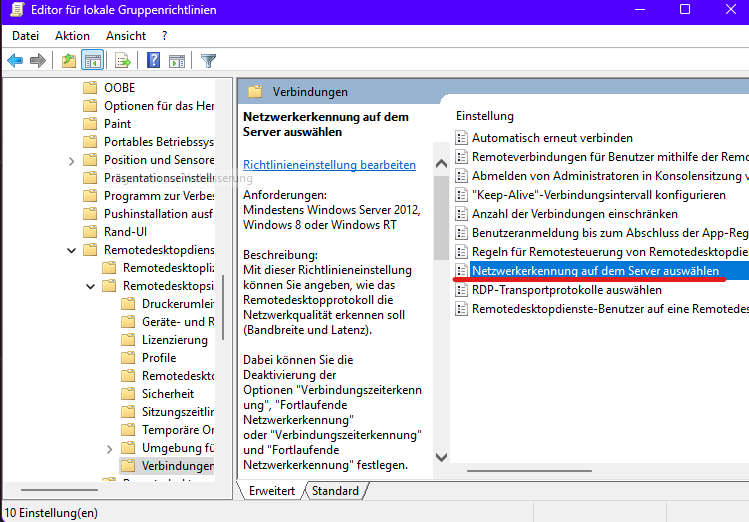Click the Filter funnel icon
749x522 pixels.
[x=208, y=61]
